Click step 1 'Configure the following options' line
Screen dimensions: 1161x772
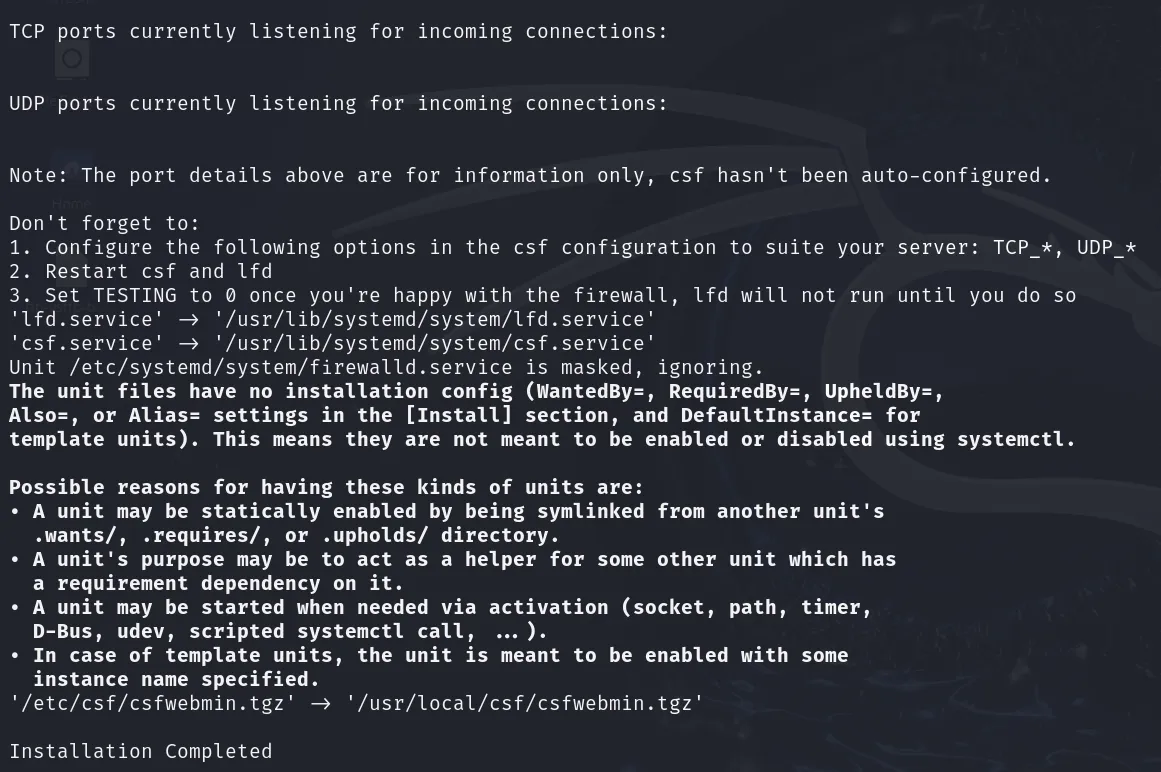pyautogui.click(x=572, y=247)
